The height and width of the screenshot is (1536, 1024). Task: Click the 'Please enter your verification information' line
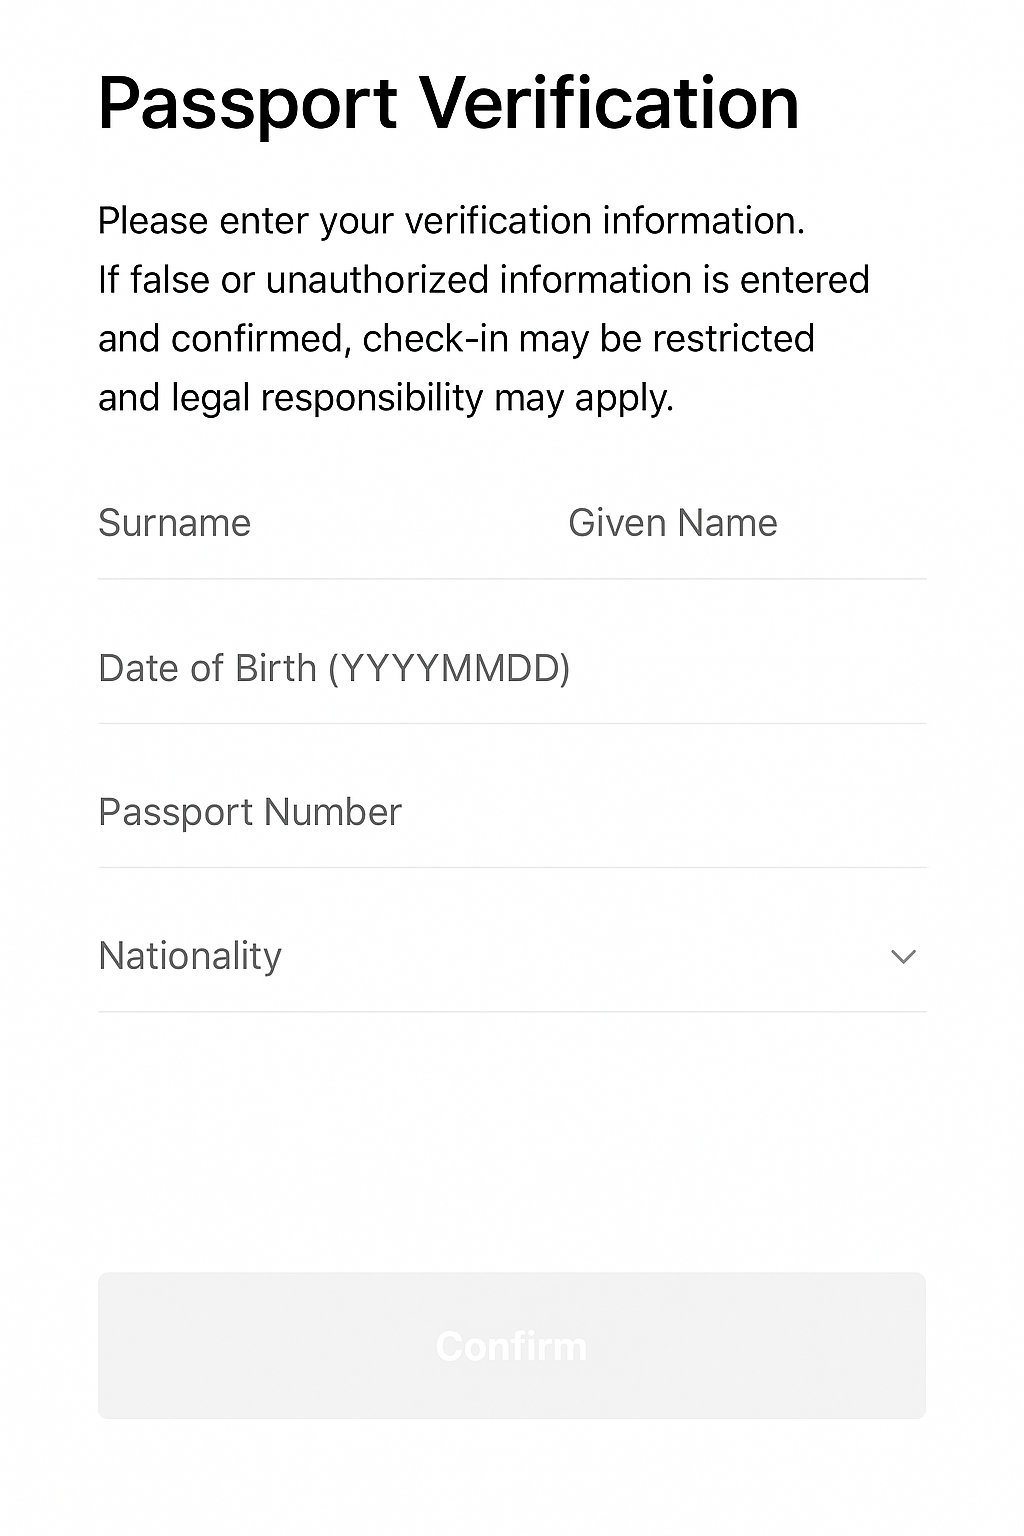(x=451, y=221)
